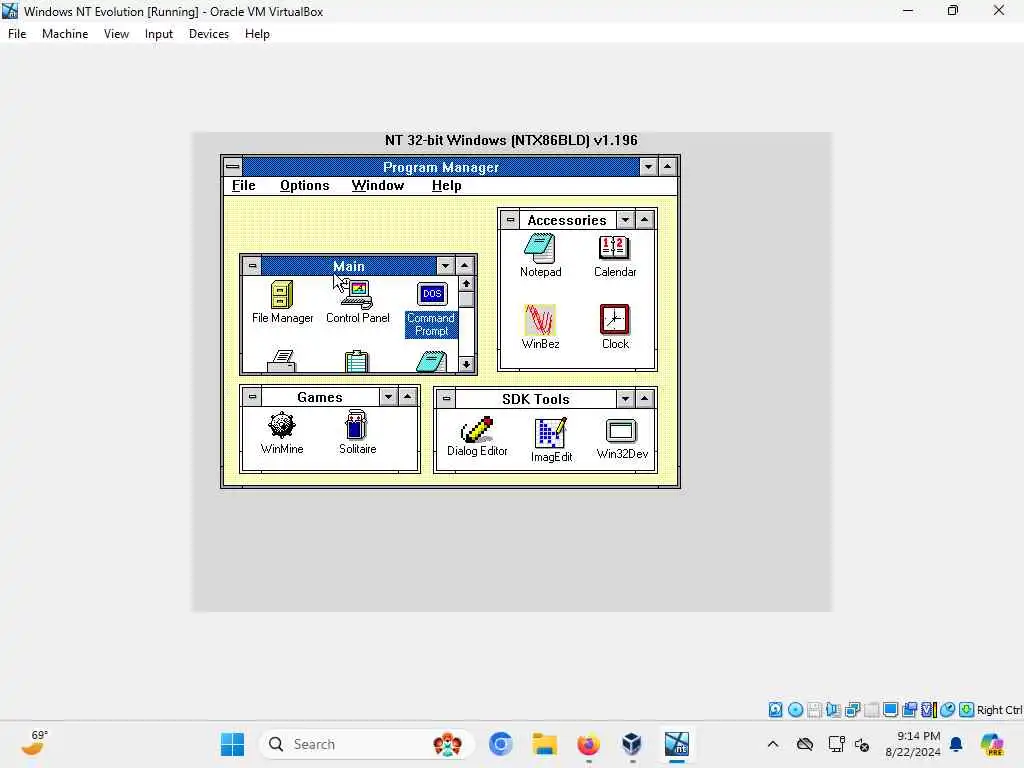Click the printer icon in Main group

pyautogui.click(x=281, y=361)
